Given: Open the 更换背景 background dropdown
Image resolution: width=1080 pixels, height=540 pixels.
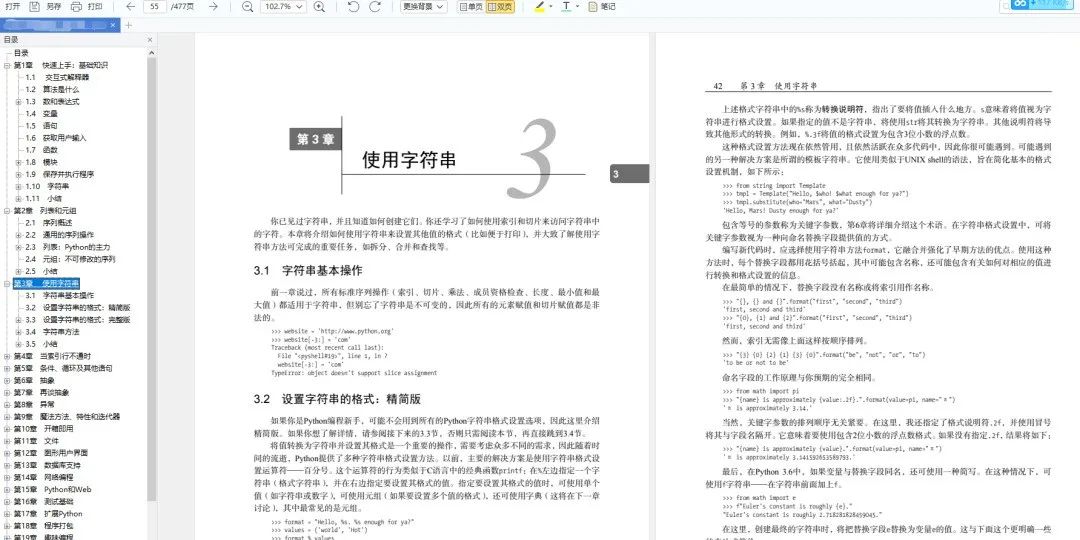Looking at the screenshot, I should (x=424, y=6).
